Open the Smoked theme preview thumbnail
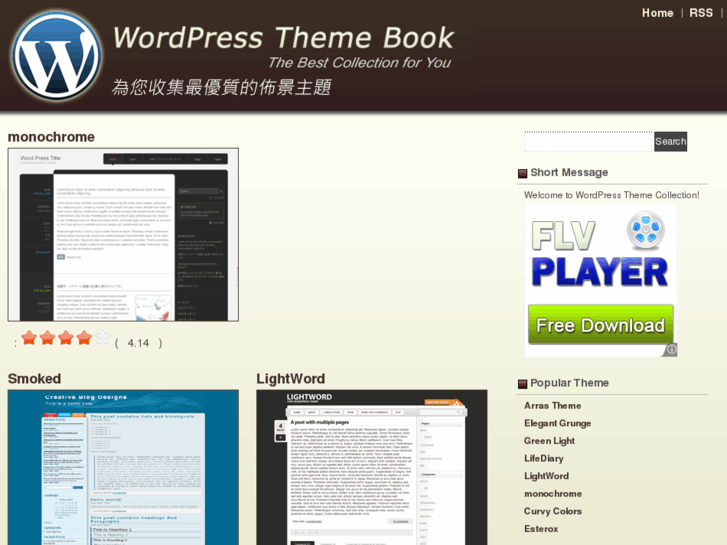727x545 pixels. [x=123, y=468]
